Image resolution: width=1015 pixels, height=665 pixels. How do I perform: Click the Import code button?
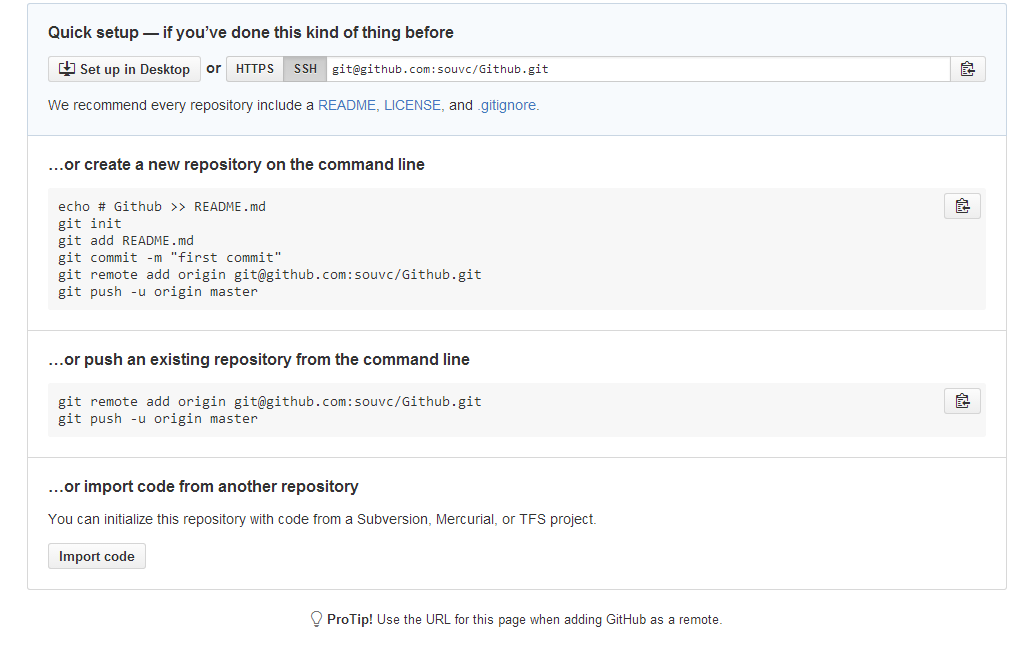coord(96,556)
